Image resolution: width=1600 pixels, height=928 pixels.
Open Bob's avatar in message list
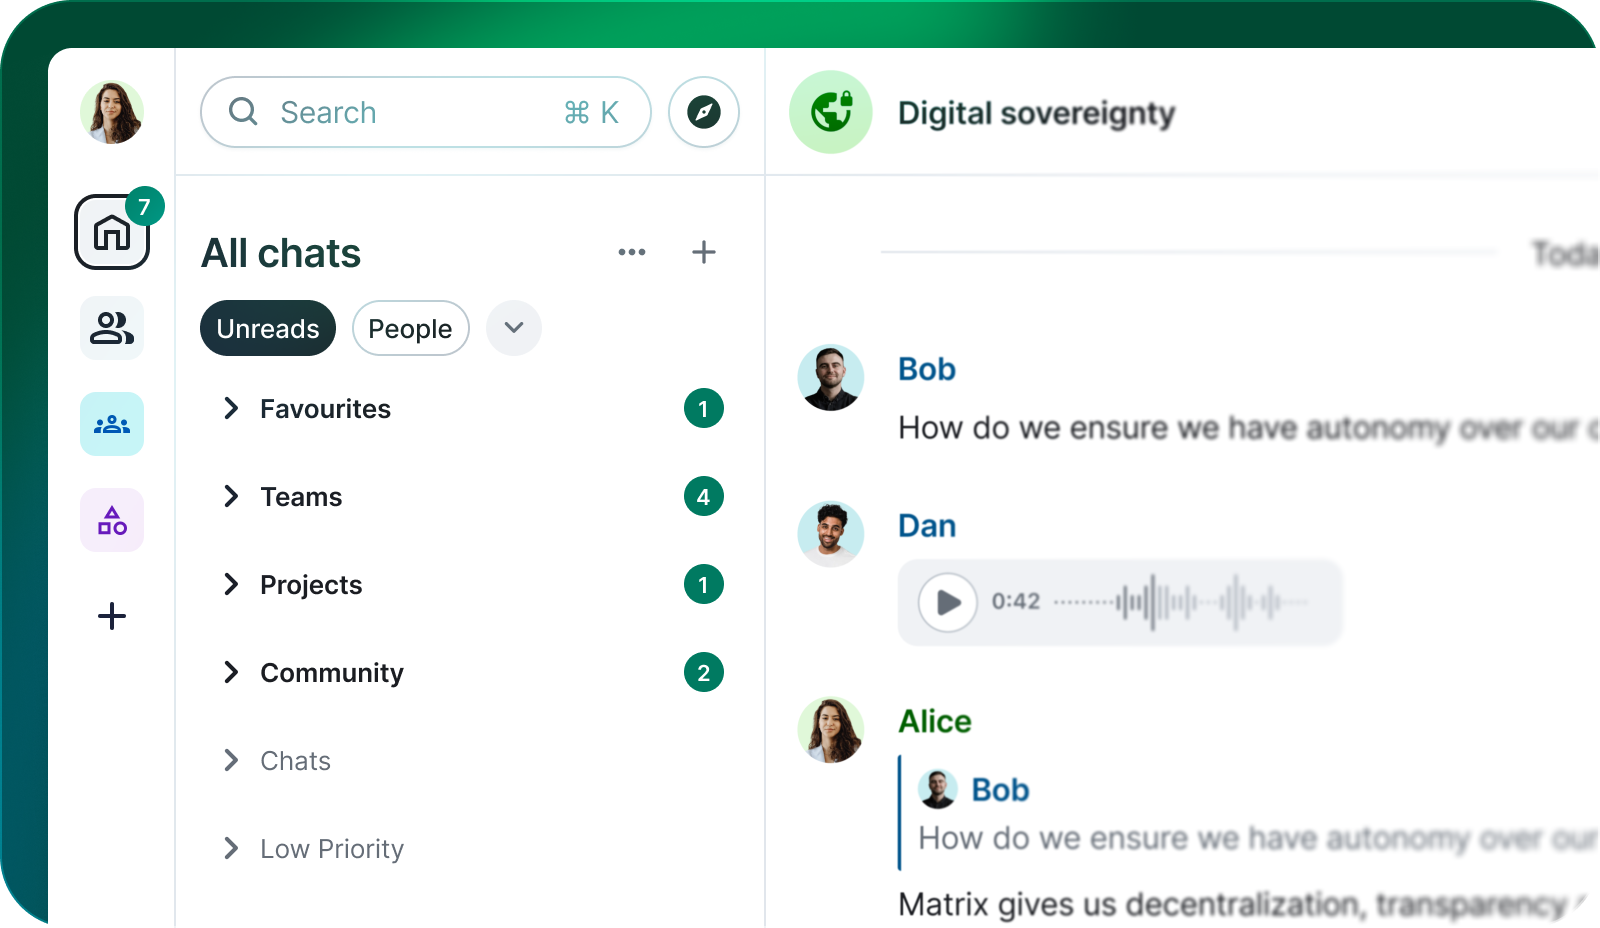(x=831, y=378)
